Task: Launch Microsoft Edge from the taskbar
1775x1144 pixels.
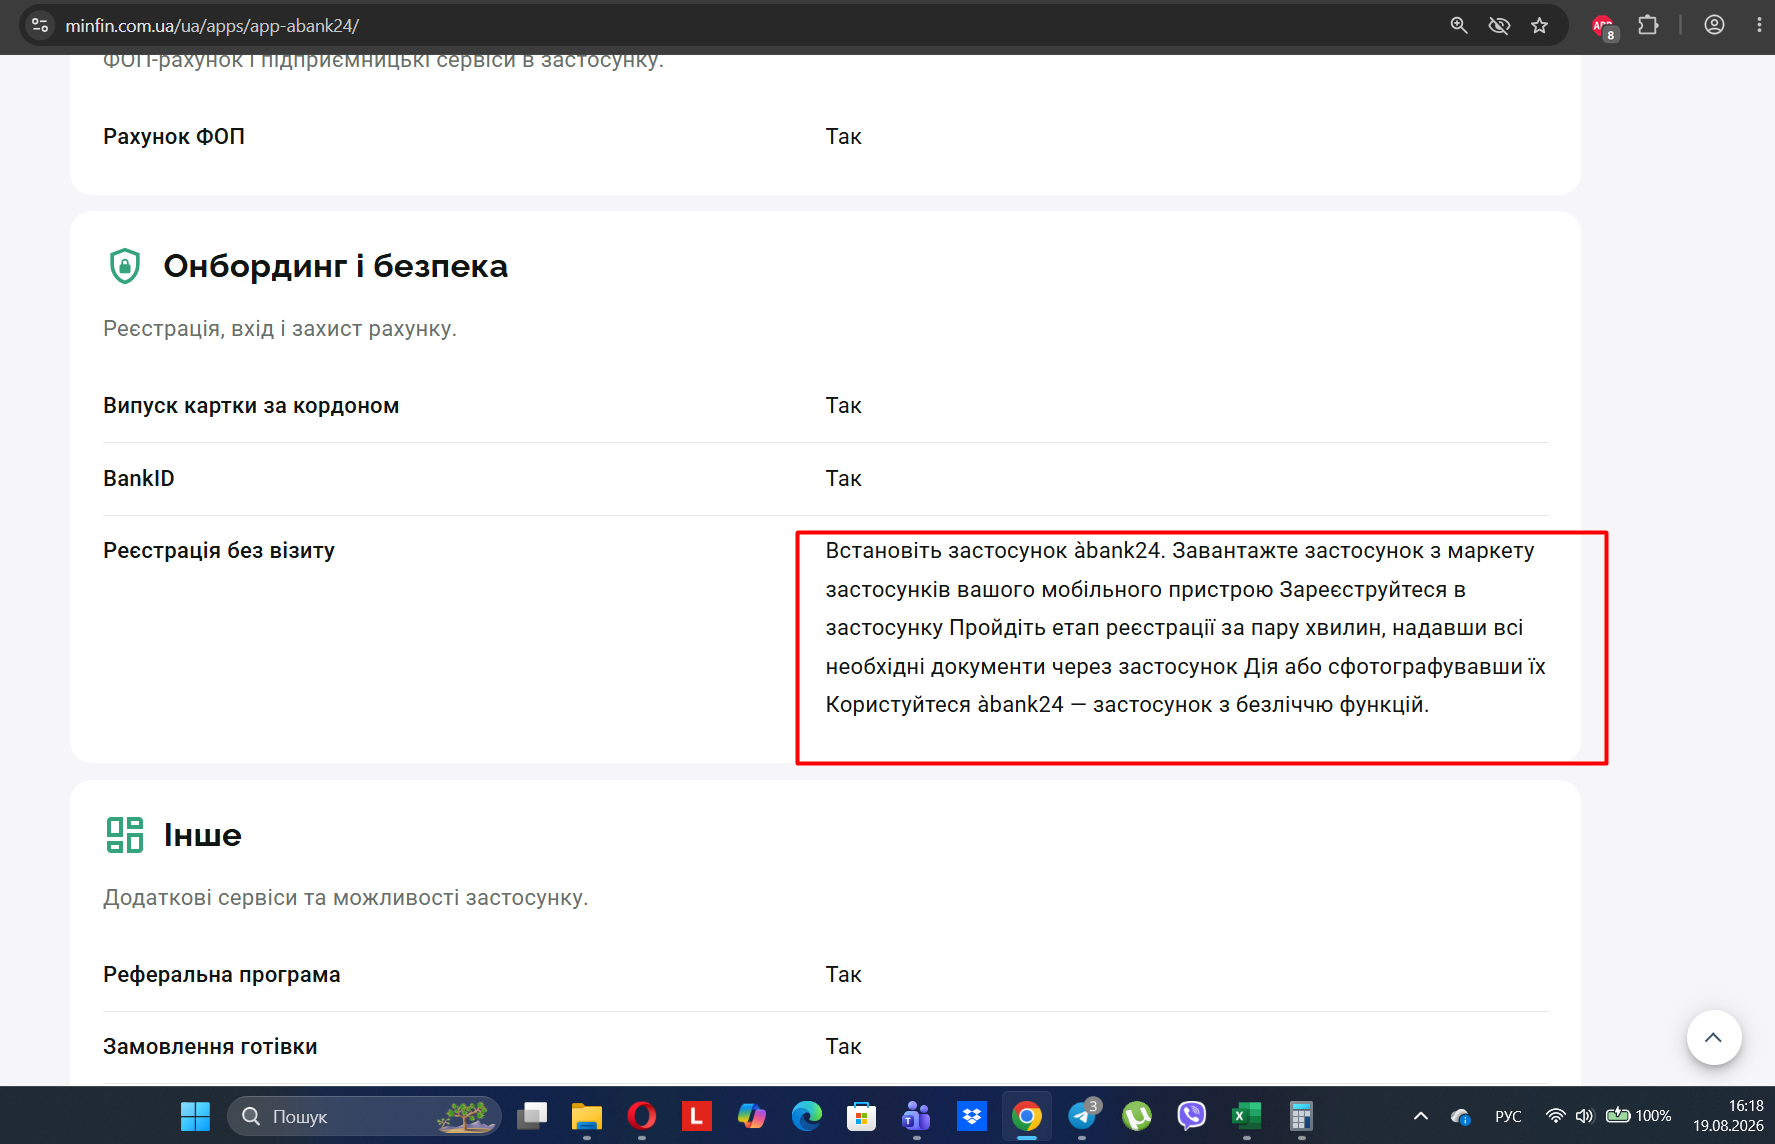Action: click(x=807, y=1116)
